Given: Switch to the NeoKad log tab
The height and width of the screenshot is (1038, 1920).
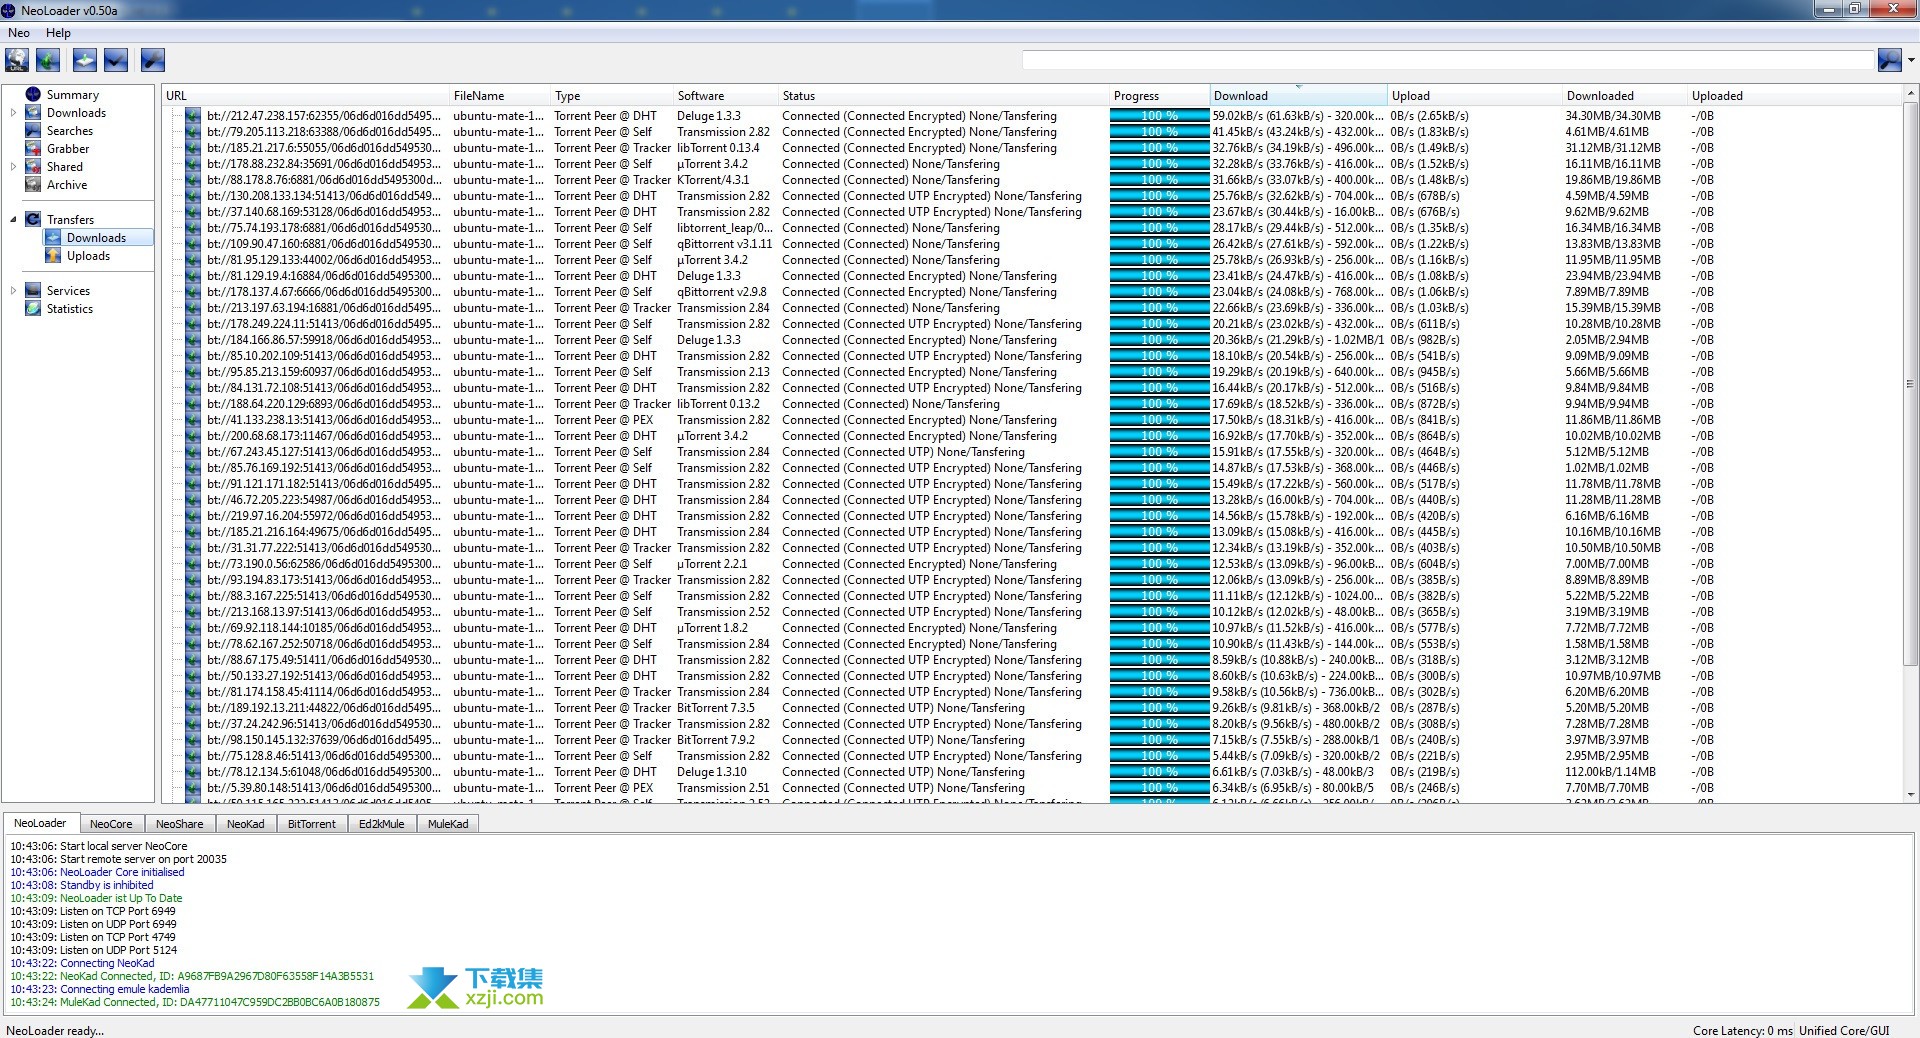Looking at the screenshot, I should [246, 824].
